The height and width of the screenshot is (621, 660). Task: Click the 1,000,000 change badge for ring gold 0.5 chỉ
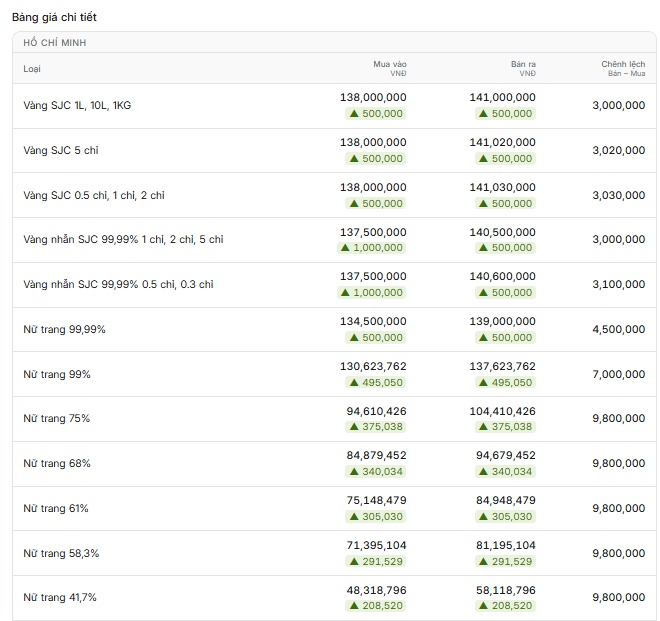(372, 293)
